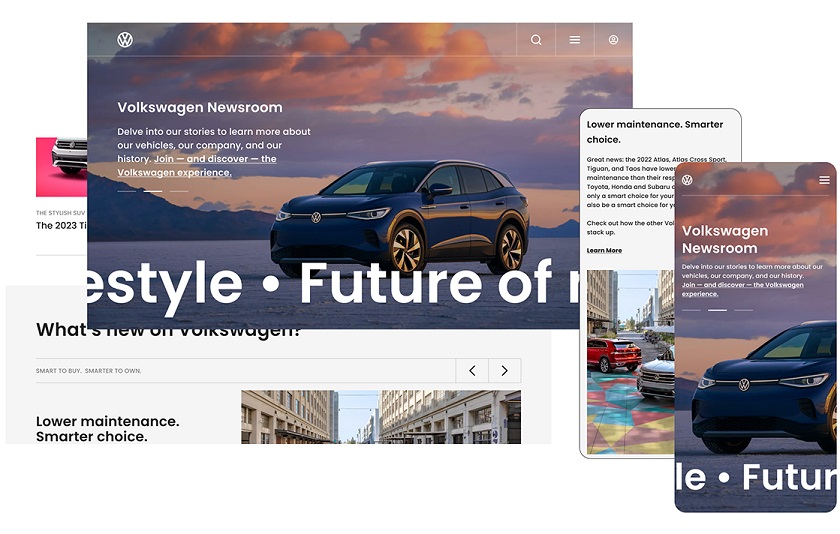This screenshot has height=534, width=840.
Task: Select third slide indicator on mobile hero
Action: pos(743,310)
